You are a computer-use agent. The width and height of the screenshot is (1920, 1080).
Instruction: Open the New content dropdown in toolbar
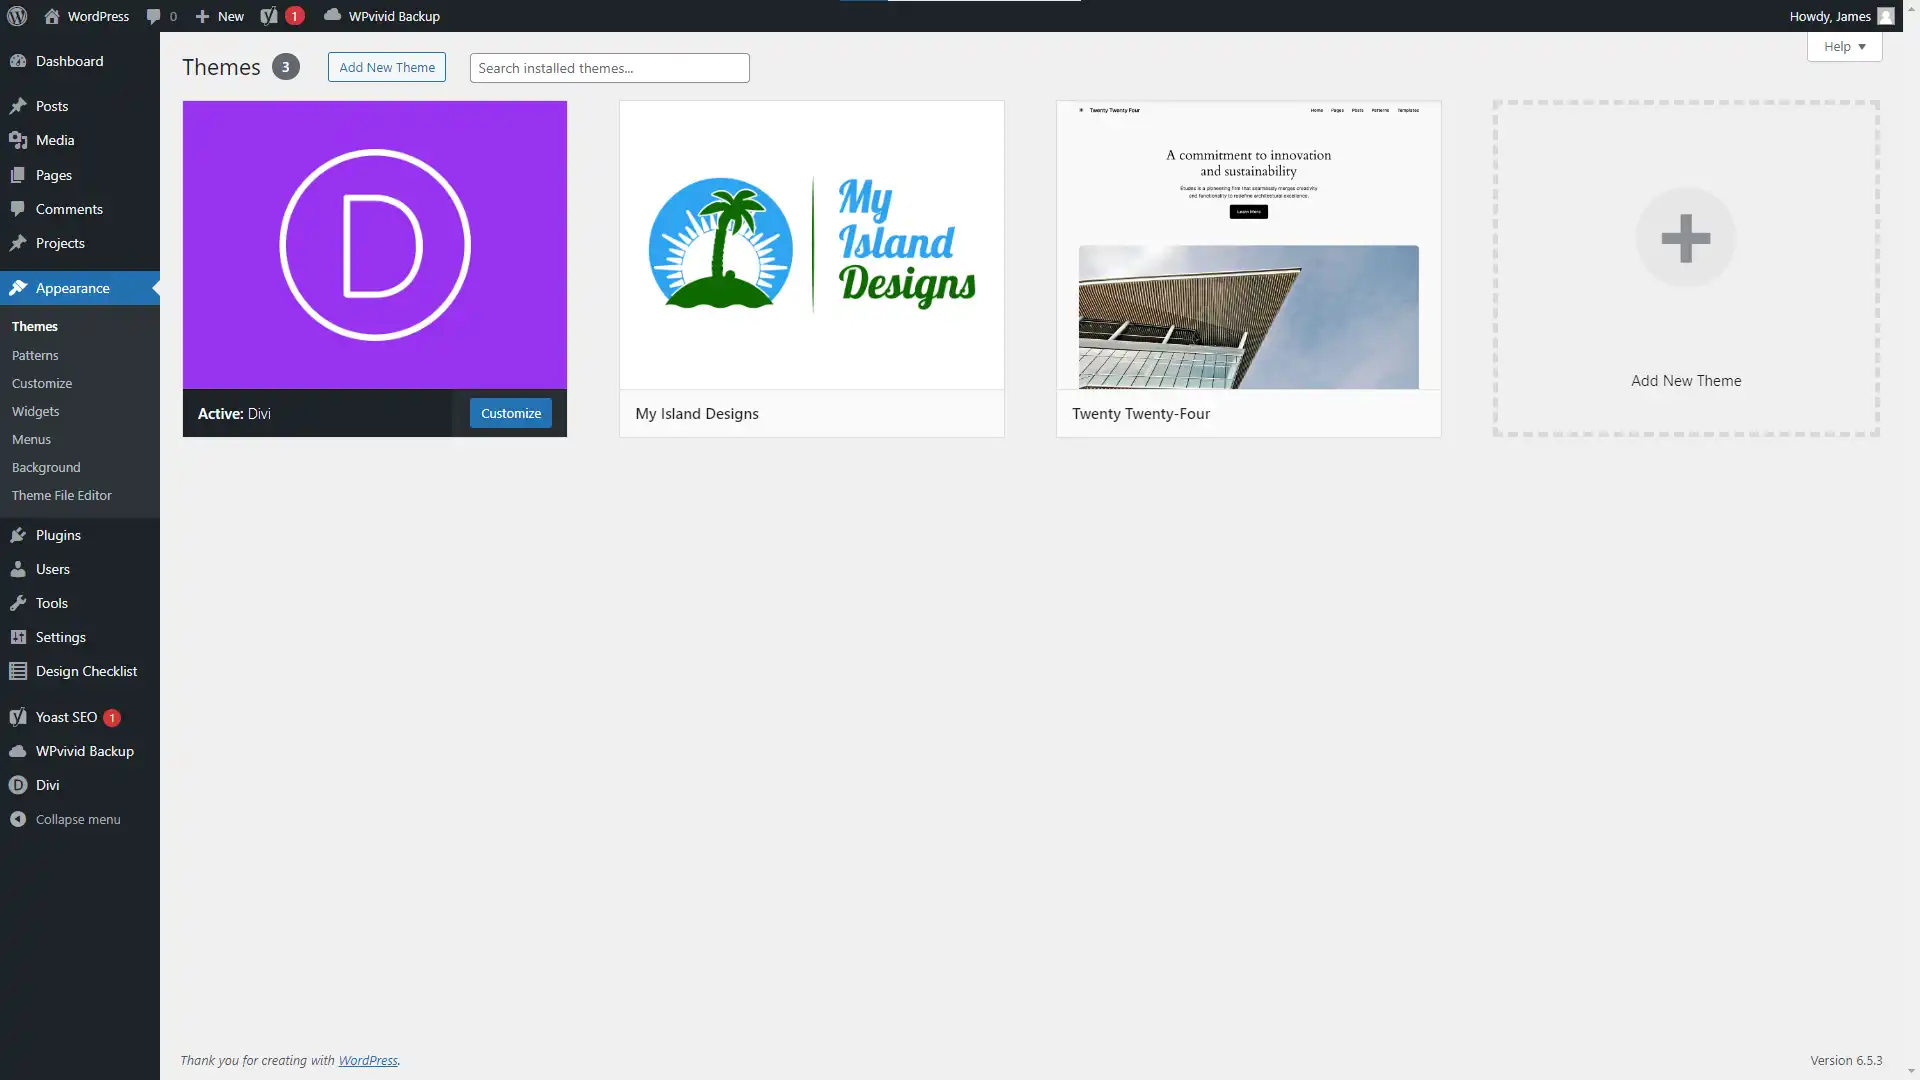(x=220, y=16)
